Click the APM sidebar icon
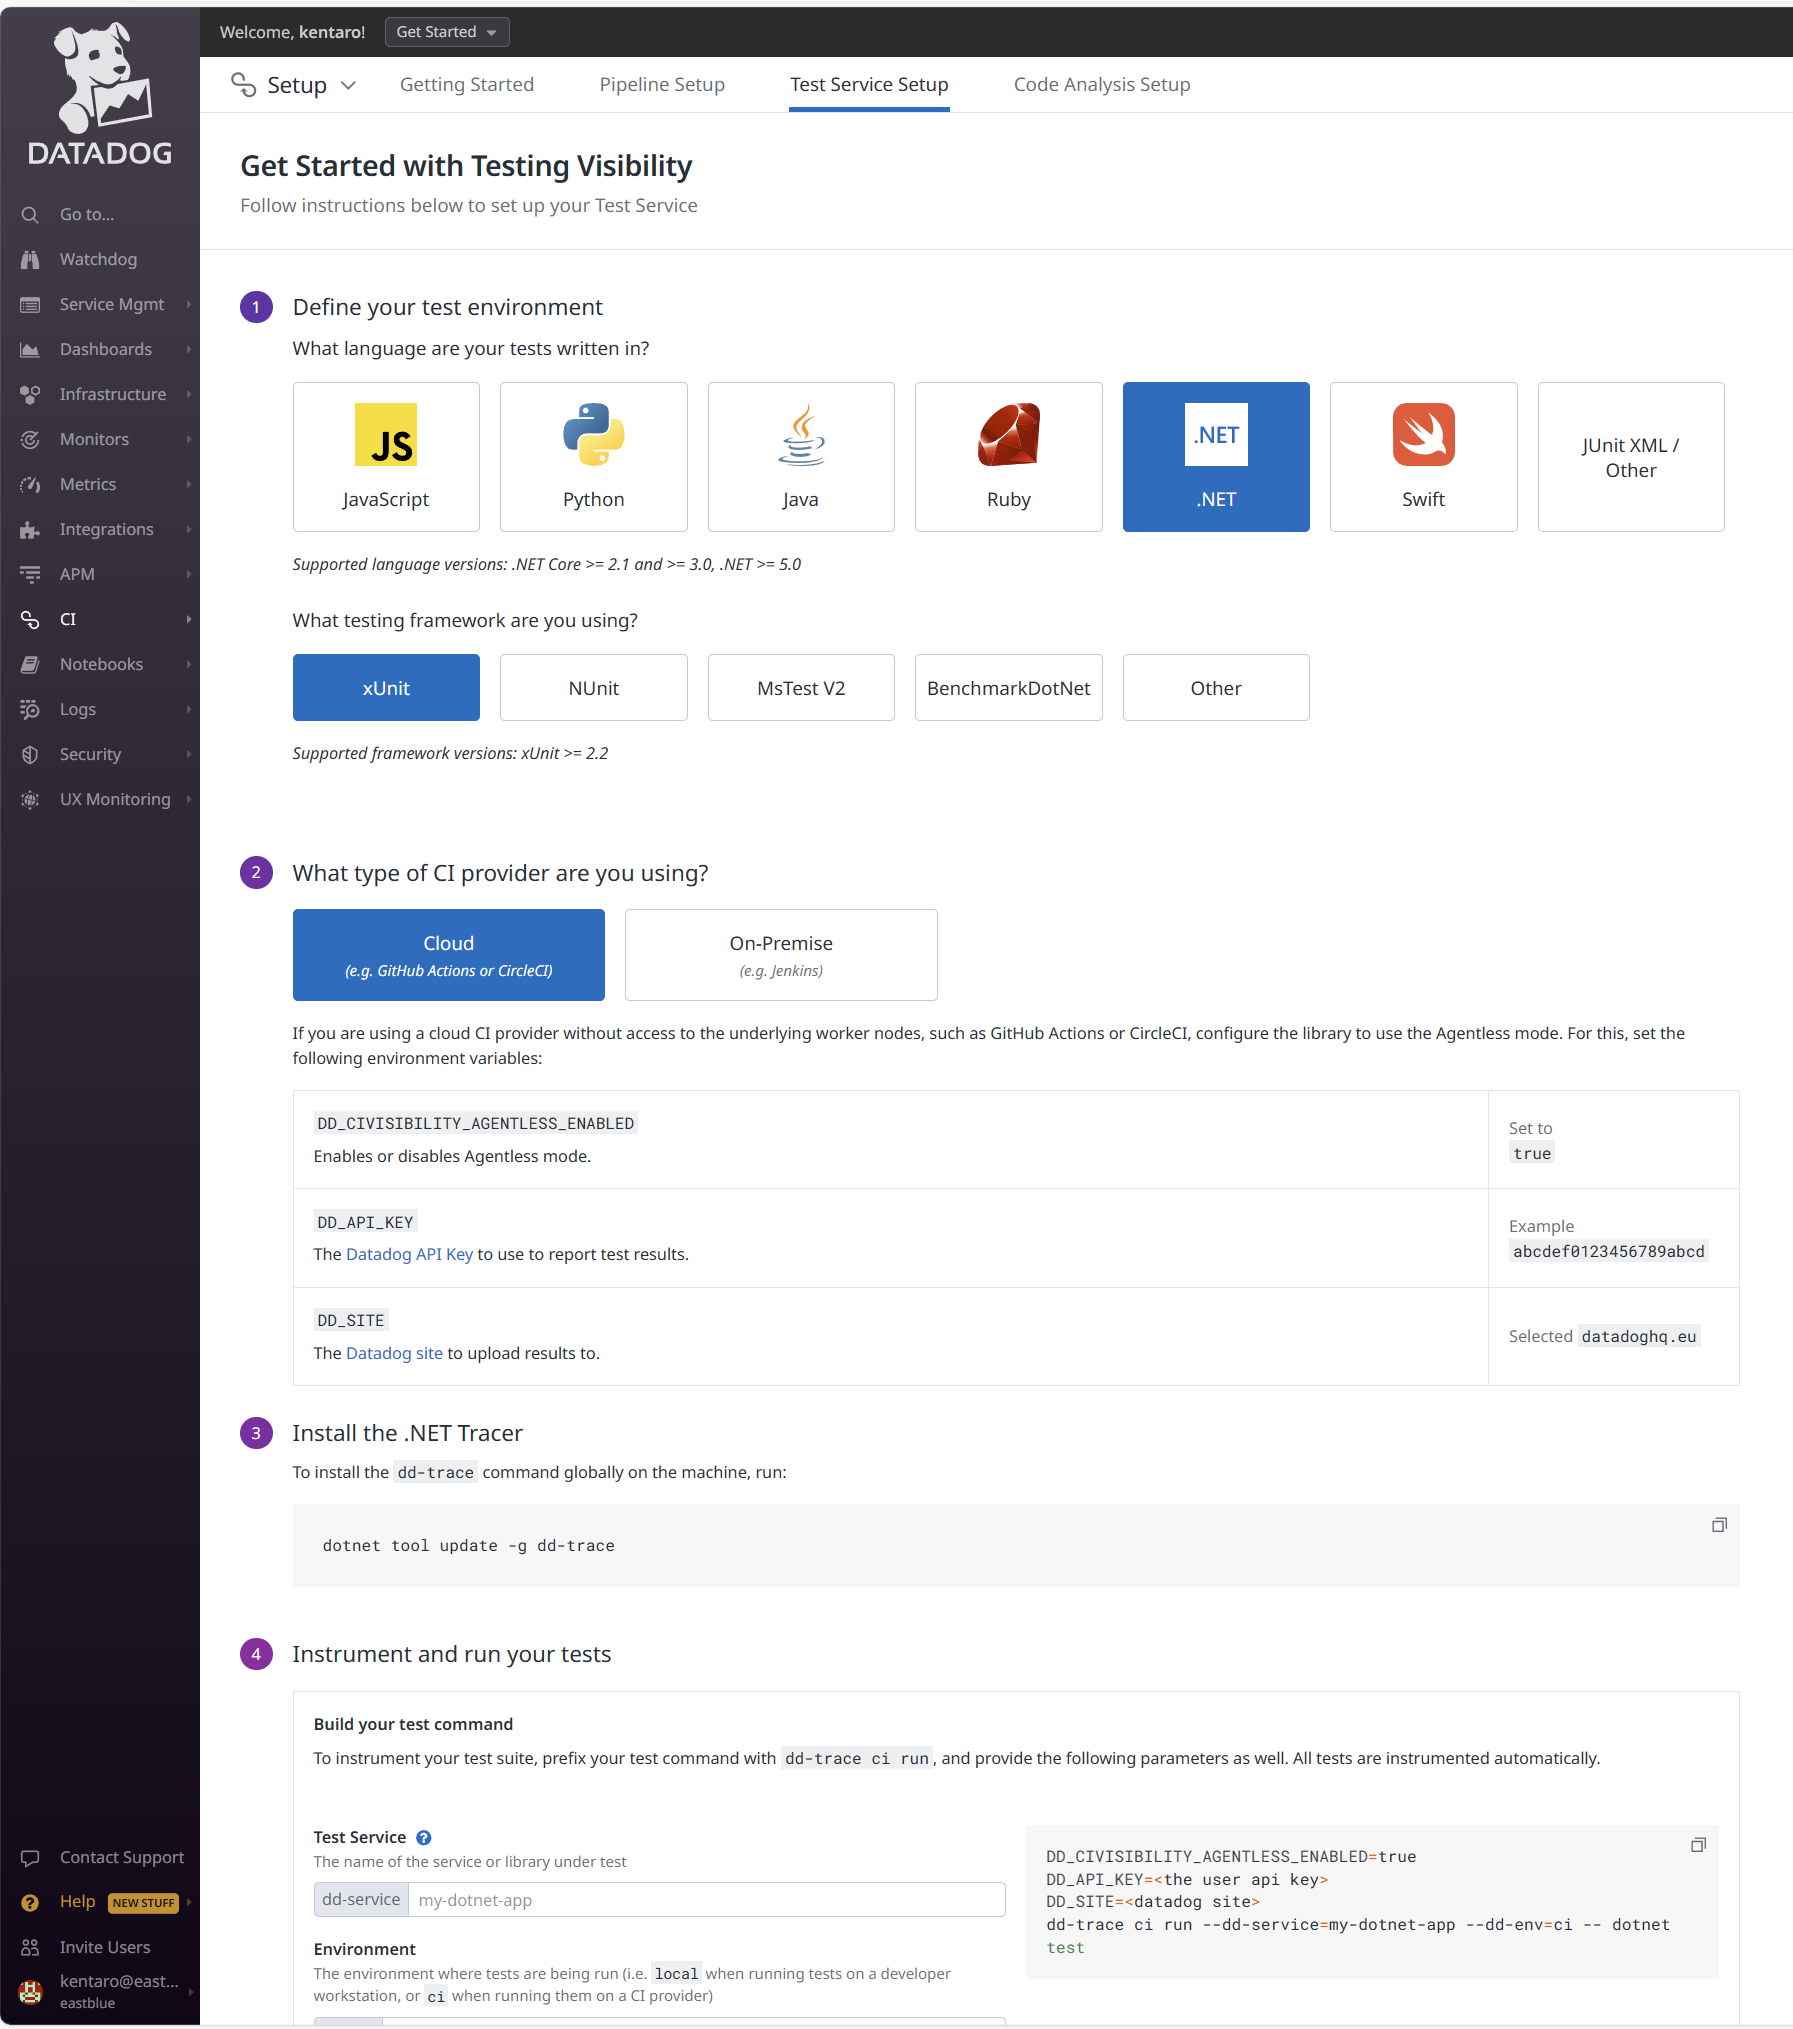 30,574
